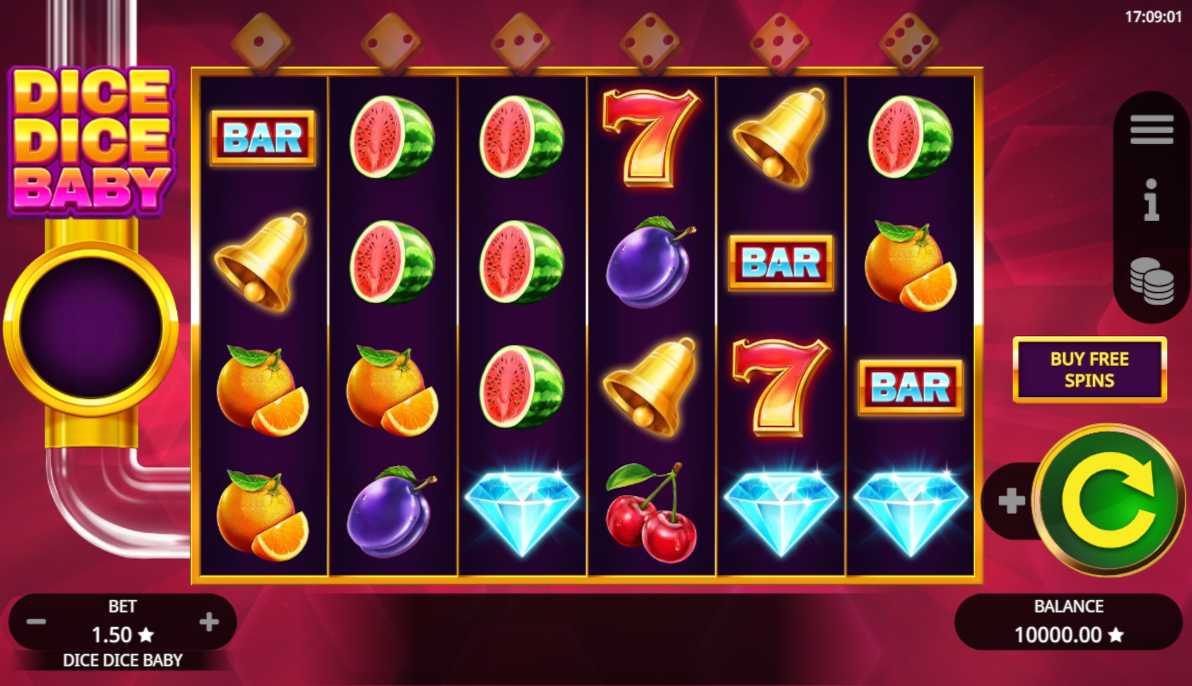This screenshot has height=686, width=1192.
Task: Click the cherries symbol on the reels
Action: 651,513
